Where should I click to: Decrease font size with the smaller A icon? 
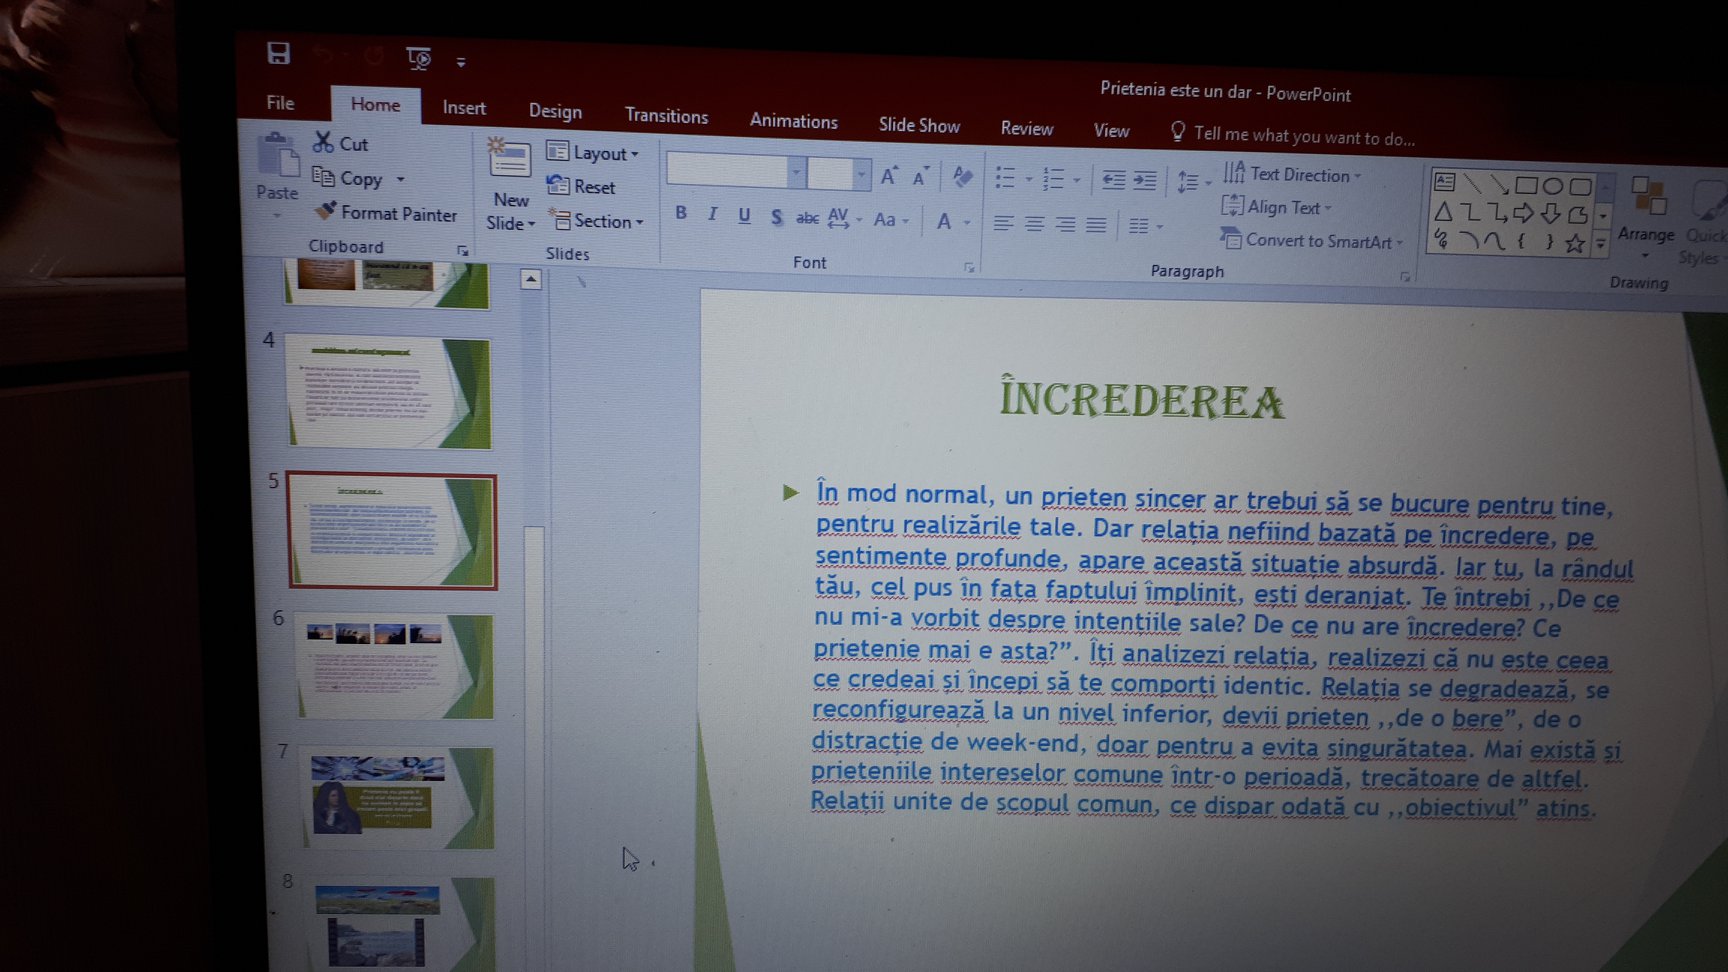point(920,178)
